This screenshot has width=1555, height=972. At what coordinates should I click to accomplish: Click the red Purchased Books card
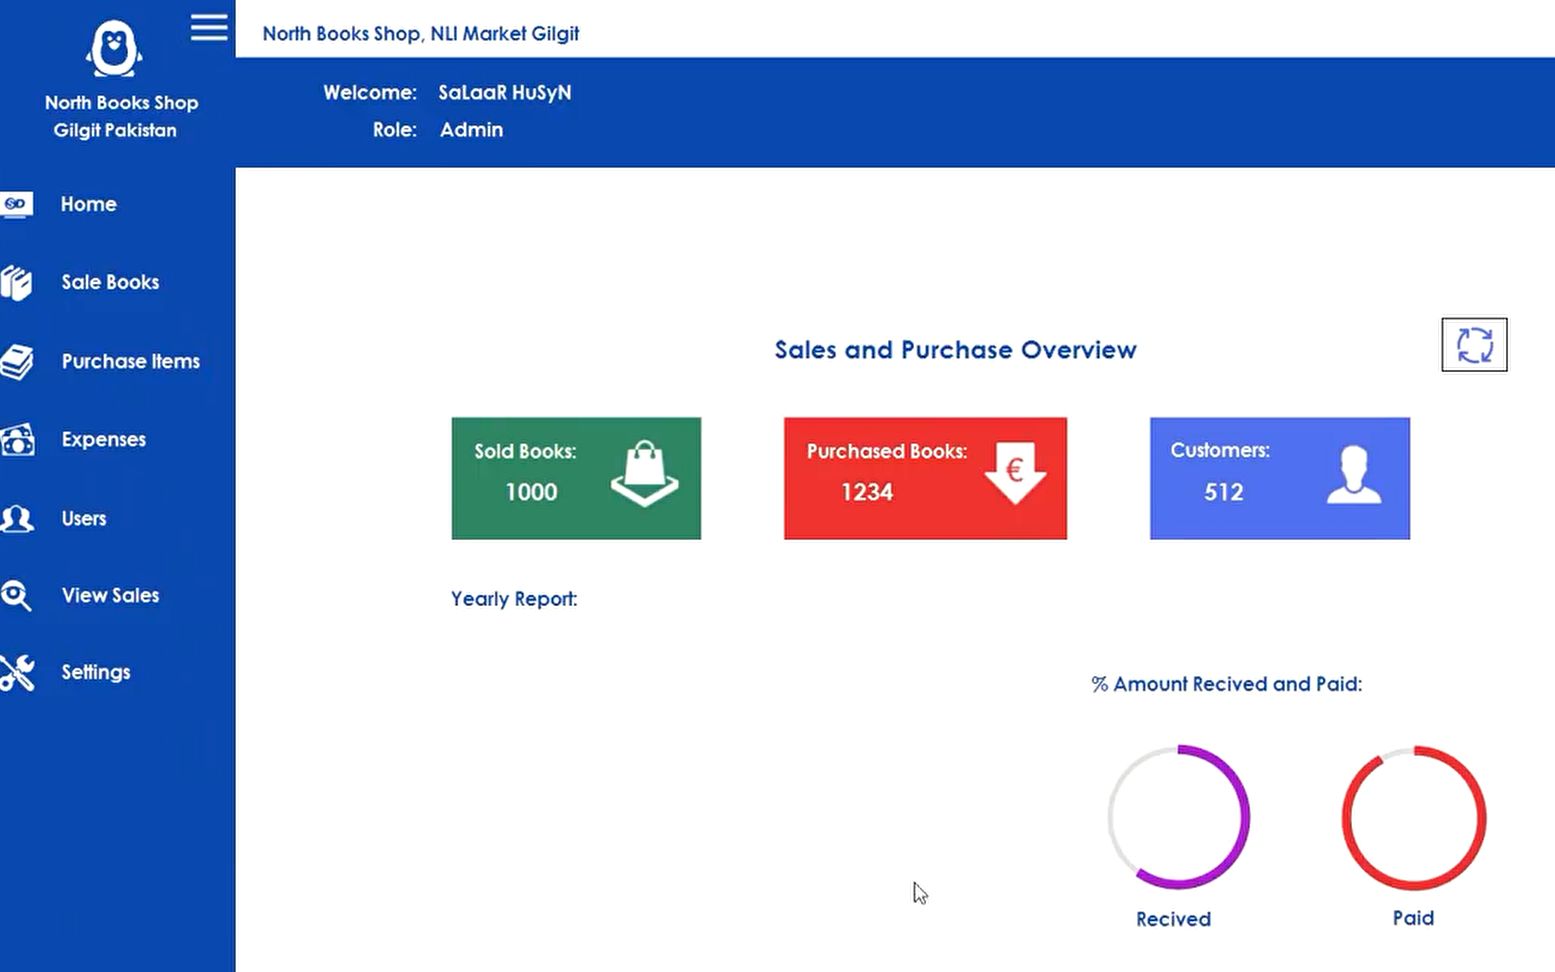(x=925, y=478)
